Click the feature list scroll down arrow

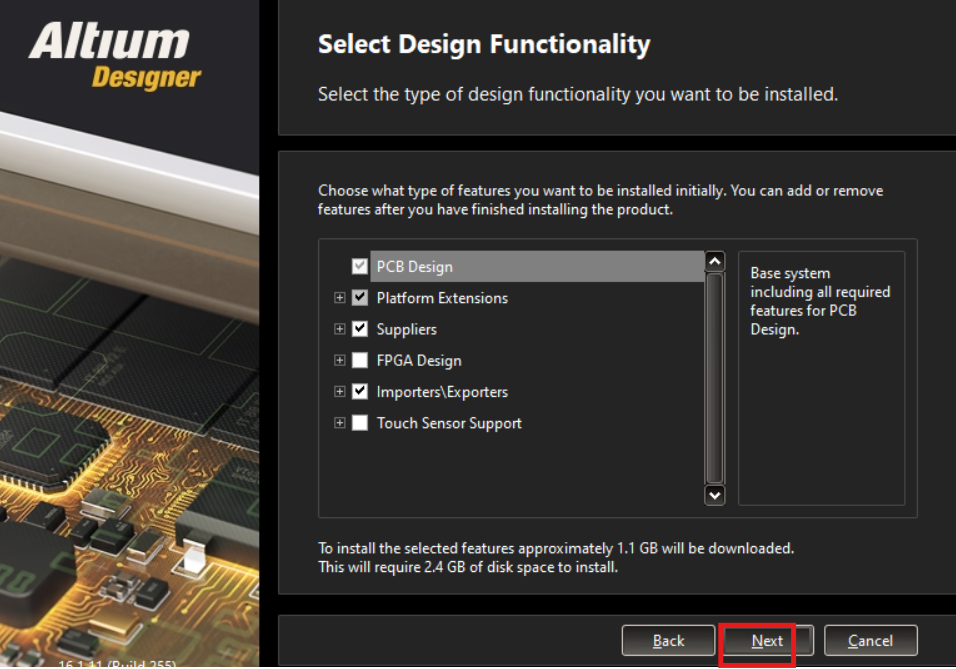click(715, 495)
